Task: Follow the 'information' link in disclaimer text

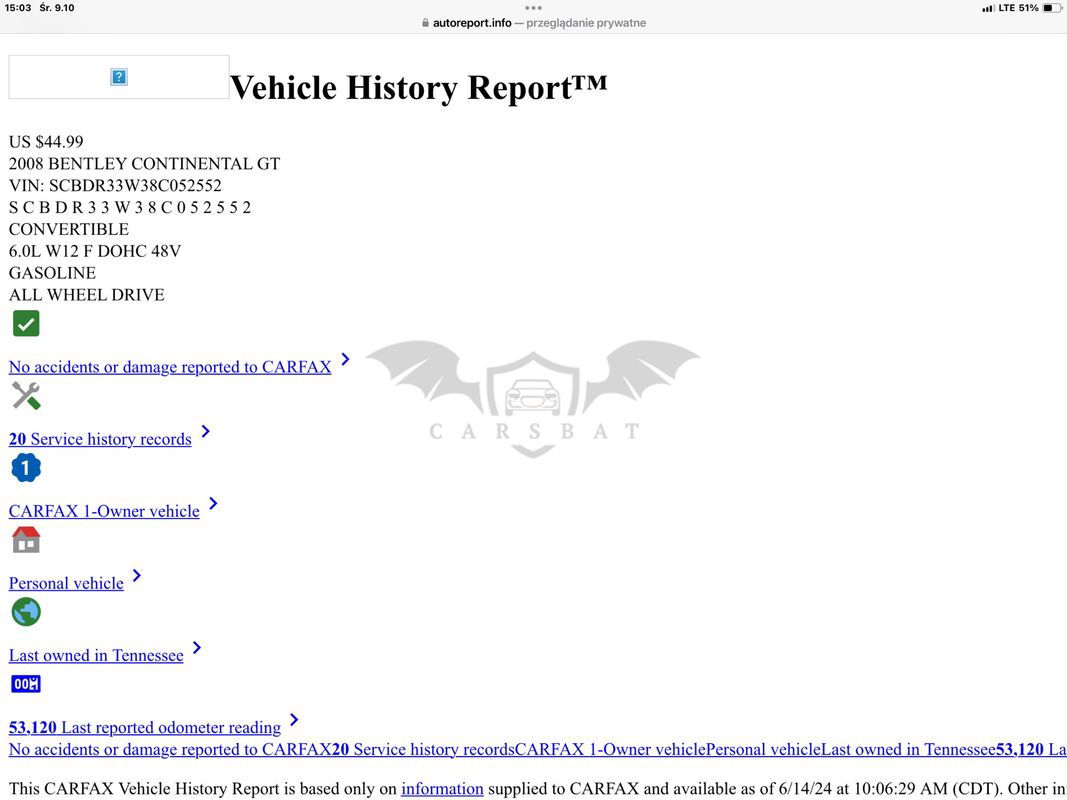Action: [442, 789]
